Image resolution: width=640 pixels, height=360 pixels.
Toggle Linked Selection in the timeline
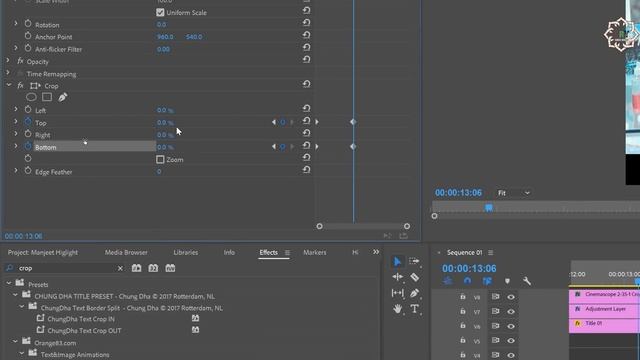click(x=487, y=281)
